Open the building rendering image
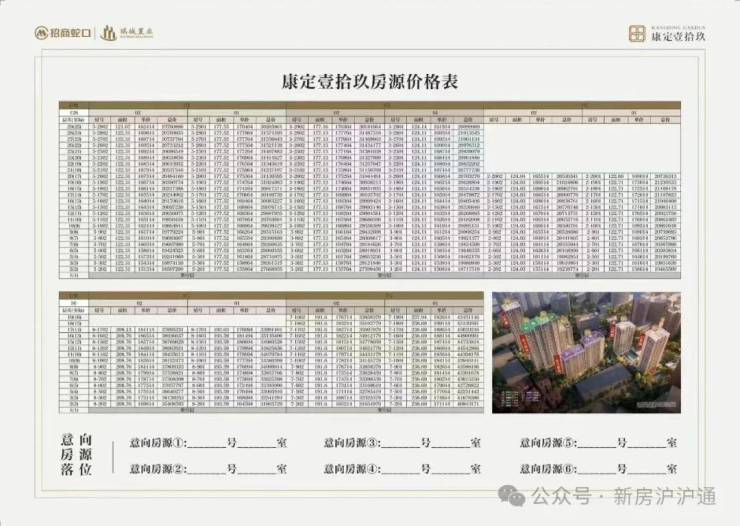 (585, 352)
